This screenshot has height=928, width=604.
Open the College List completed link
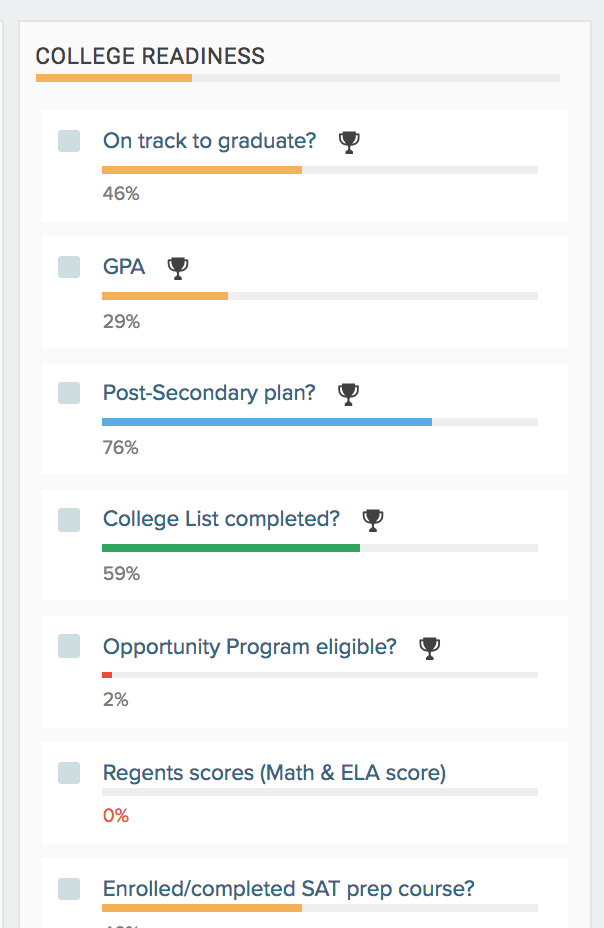pyautogui.click(x=221, y=520)
